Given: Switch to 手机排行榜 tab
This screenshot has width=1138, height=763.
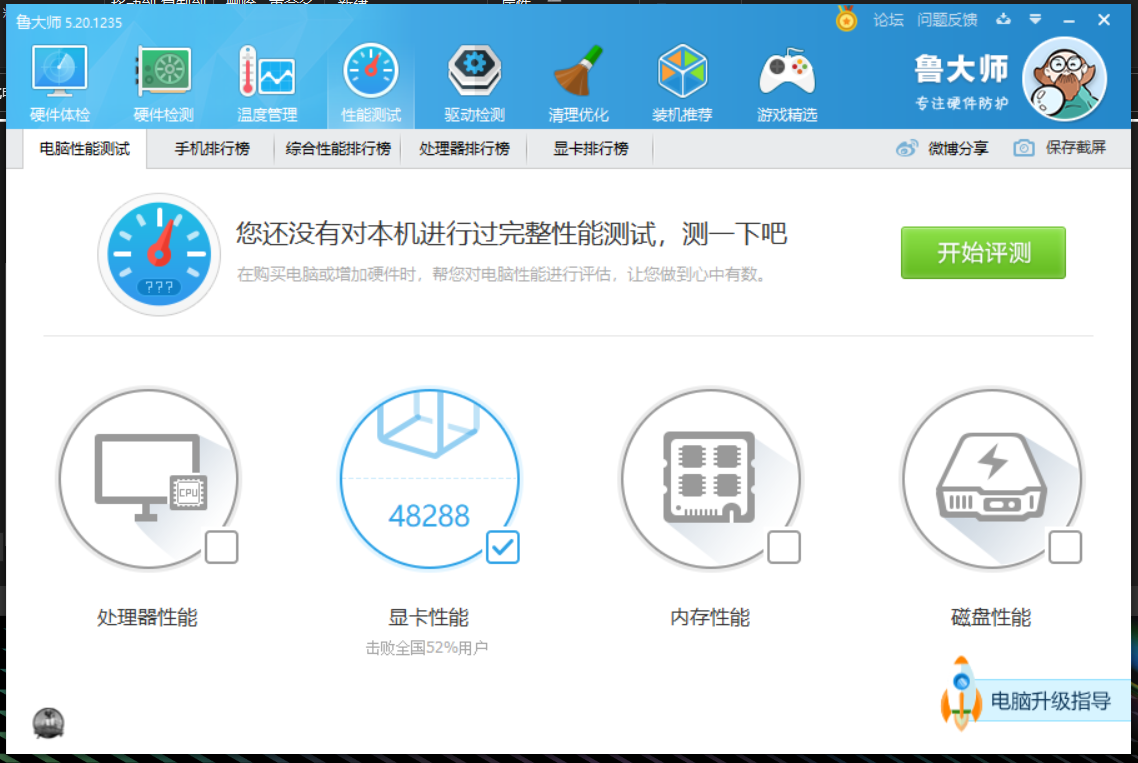Looking at the screenshot, I should pos(212,149).
